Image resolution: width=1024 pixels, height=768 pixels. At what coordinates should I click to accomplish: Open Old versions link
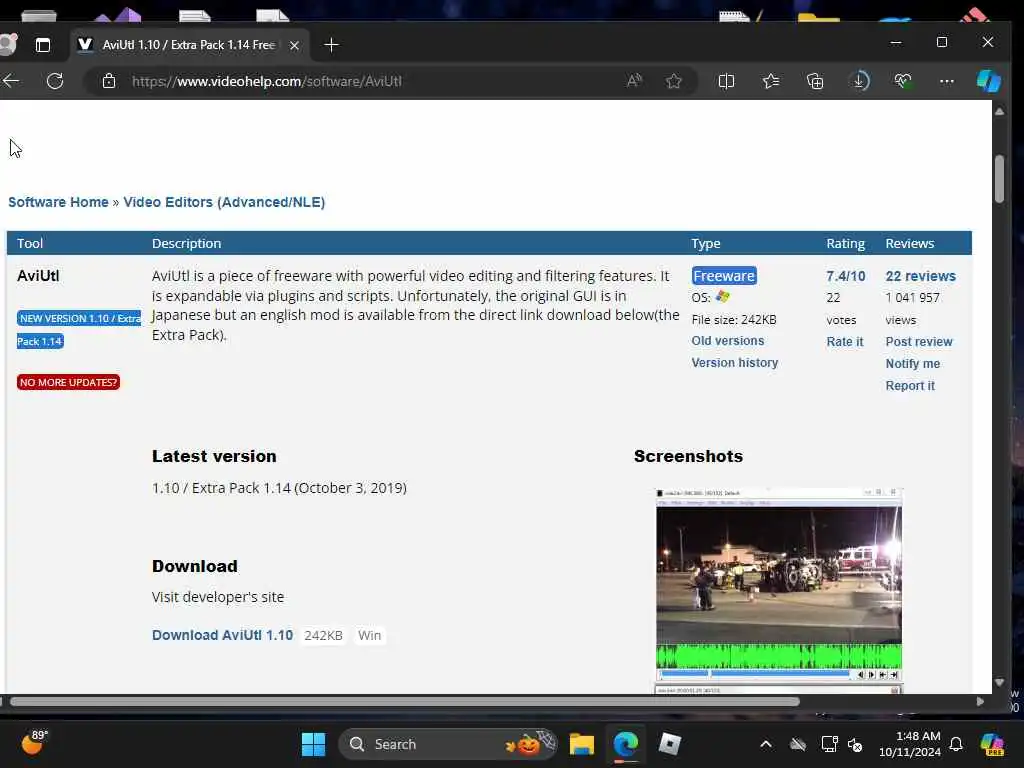728,341
